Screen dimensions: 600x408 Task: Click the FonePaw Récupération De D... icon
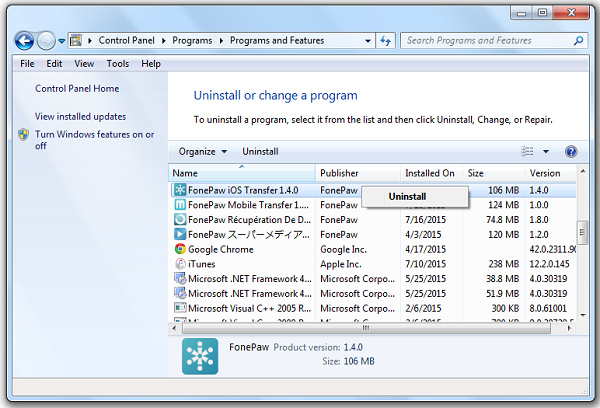click(180, 219)
